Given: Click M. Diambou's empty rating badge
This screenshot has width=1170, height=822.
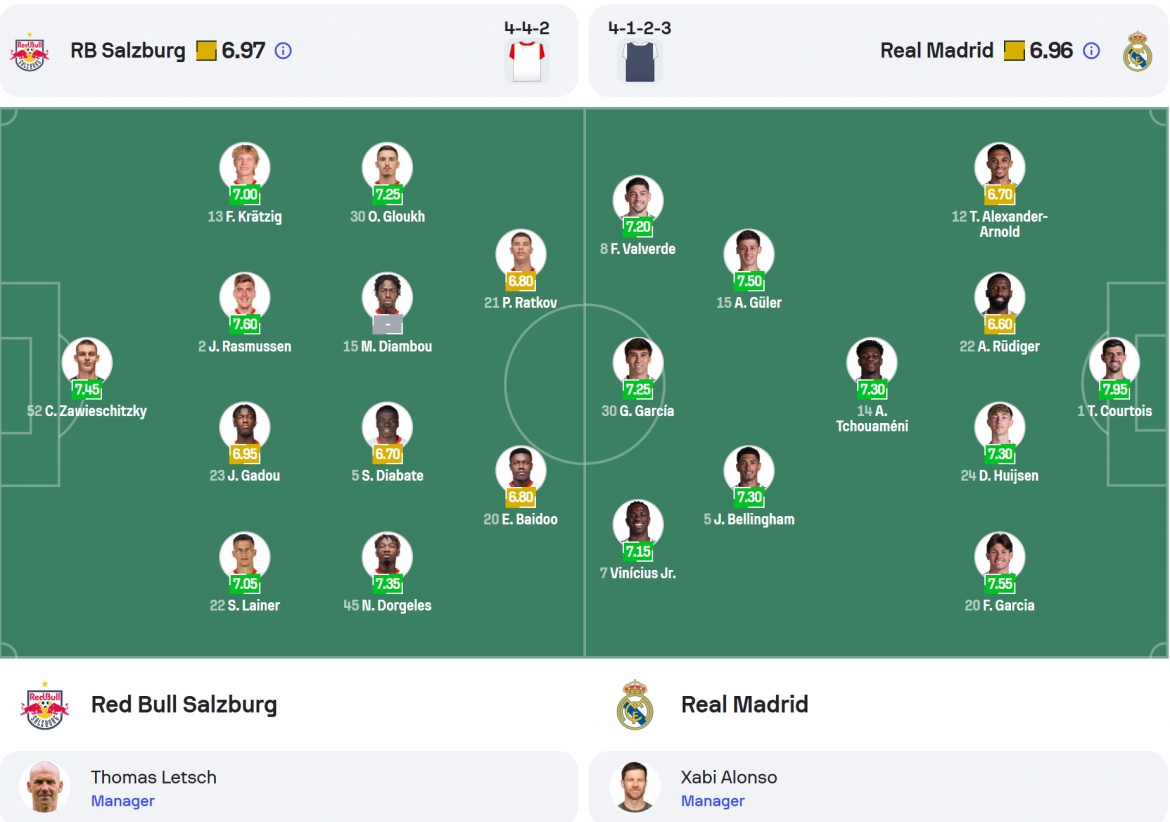Looking at the screenshot, I should [387, 324].
